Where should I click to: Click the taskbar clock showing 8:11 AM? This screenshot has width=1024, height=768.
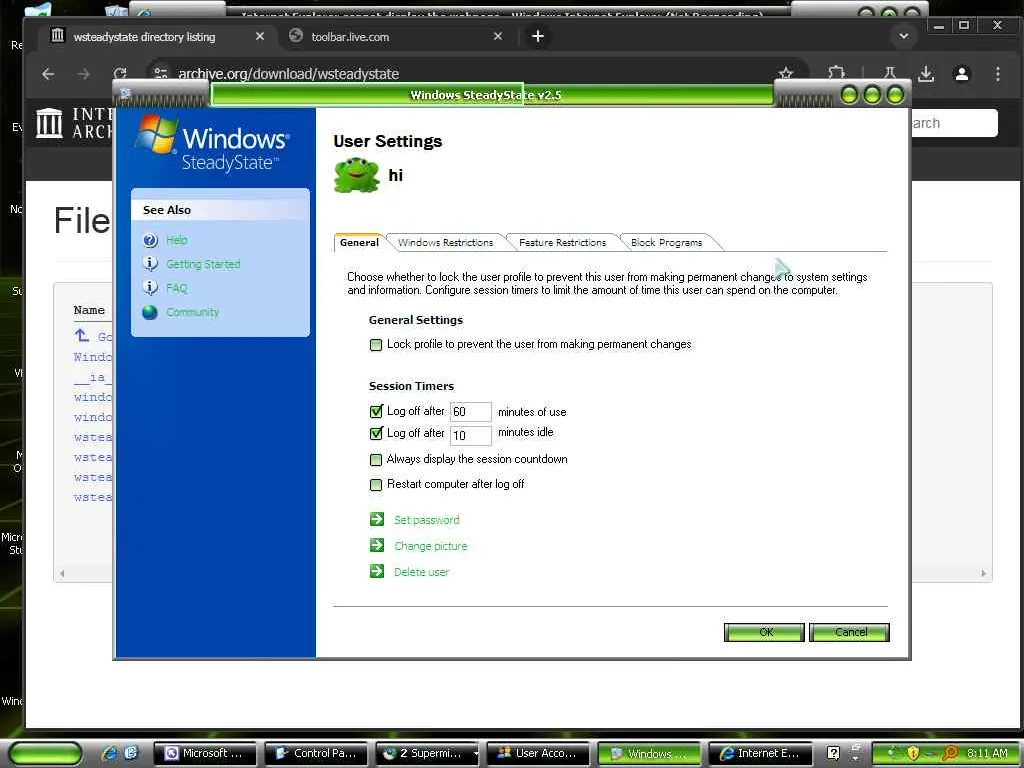(x=987, y=753)
